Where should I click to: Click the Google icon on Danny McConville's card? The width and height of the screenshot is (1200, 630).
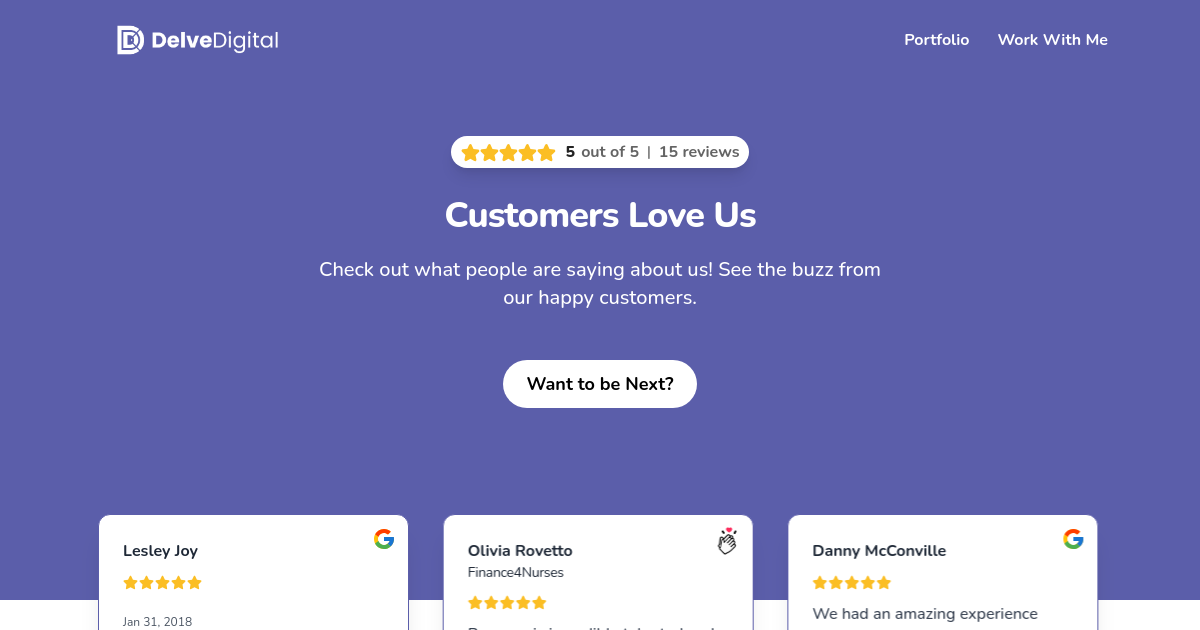tap(1073, 538)
